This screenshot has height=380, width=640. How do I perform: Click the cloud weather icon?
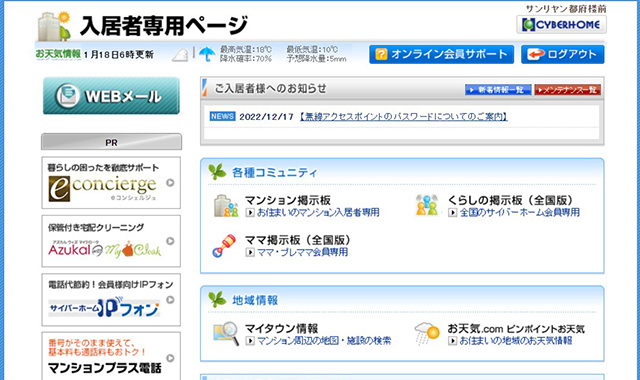coord(180,55)
